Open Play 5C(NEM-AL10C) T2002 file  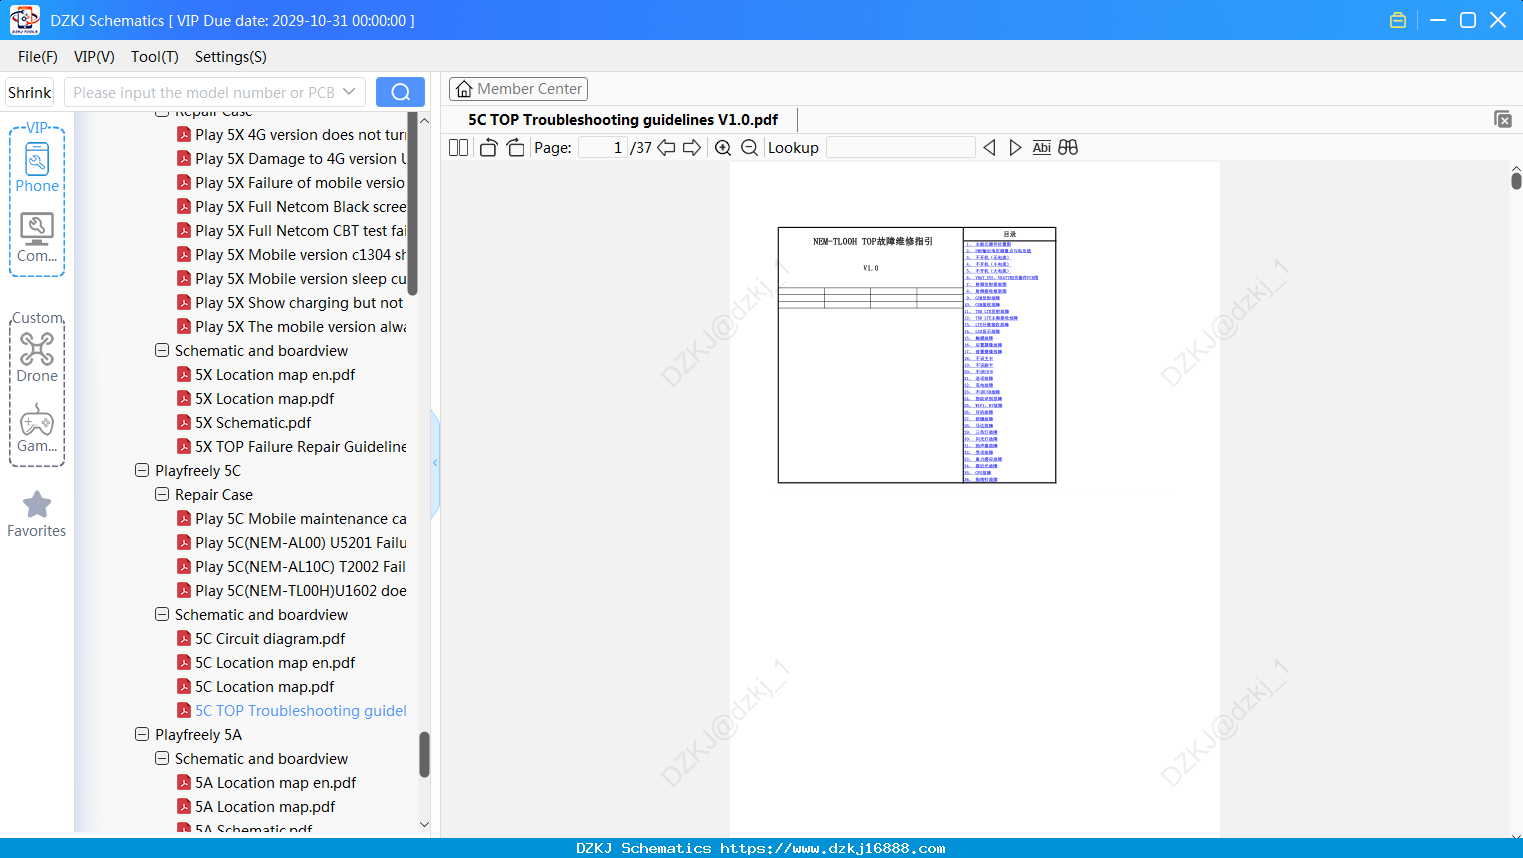(301, 566)
